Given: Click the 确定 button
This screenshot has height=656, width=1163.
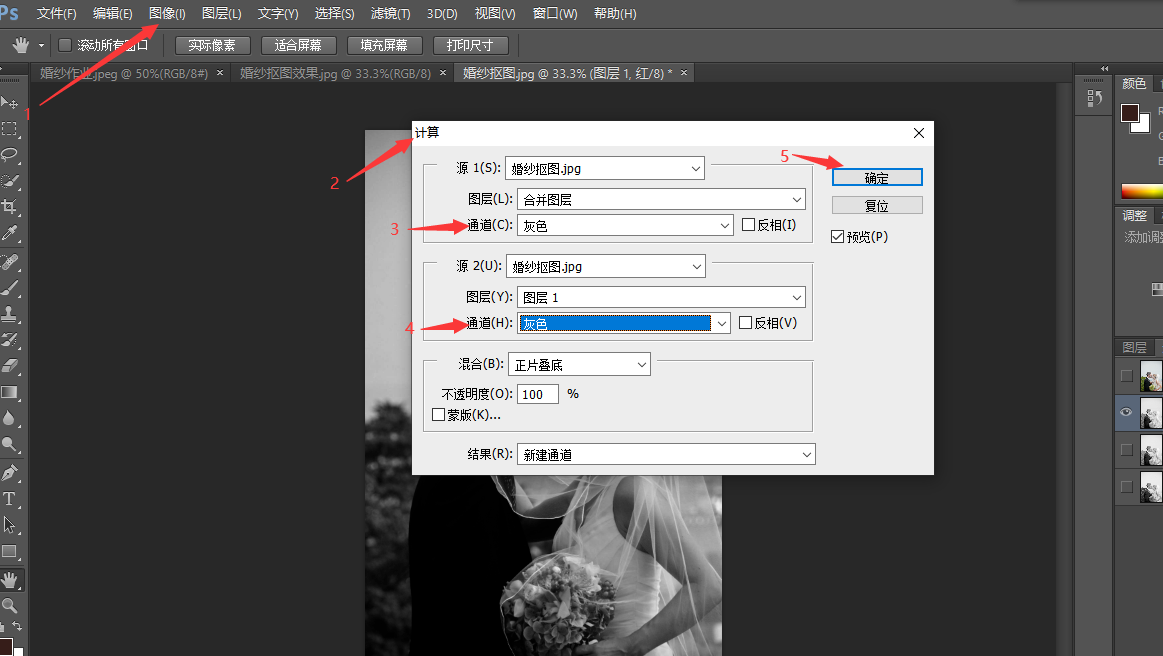Looking at the screenshot, I should [x=876, y=176].
